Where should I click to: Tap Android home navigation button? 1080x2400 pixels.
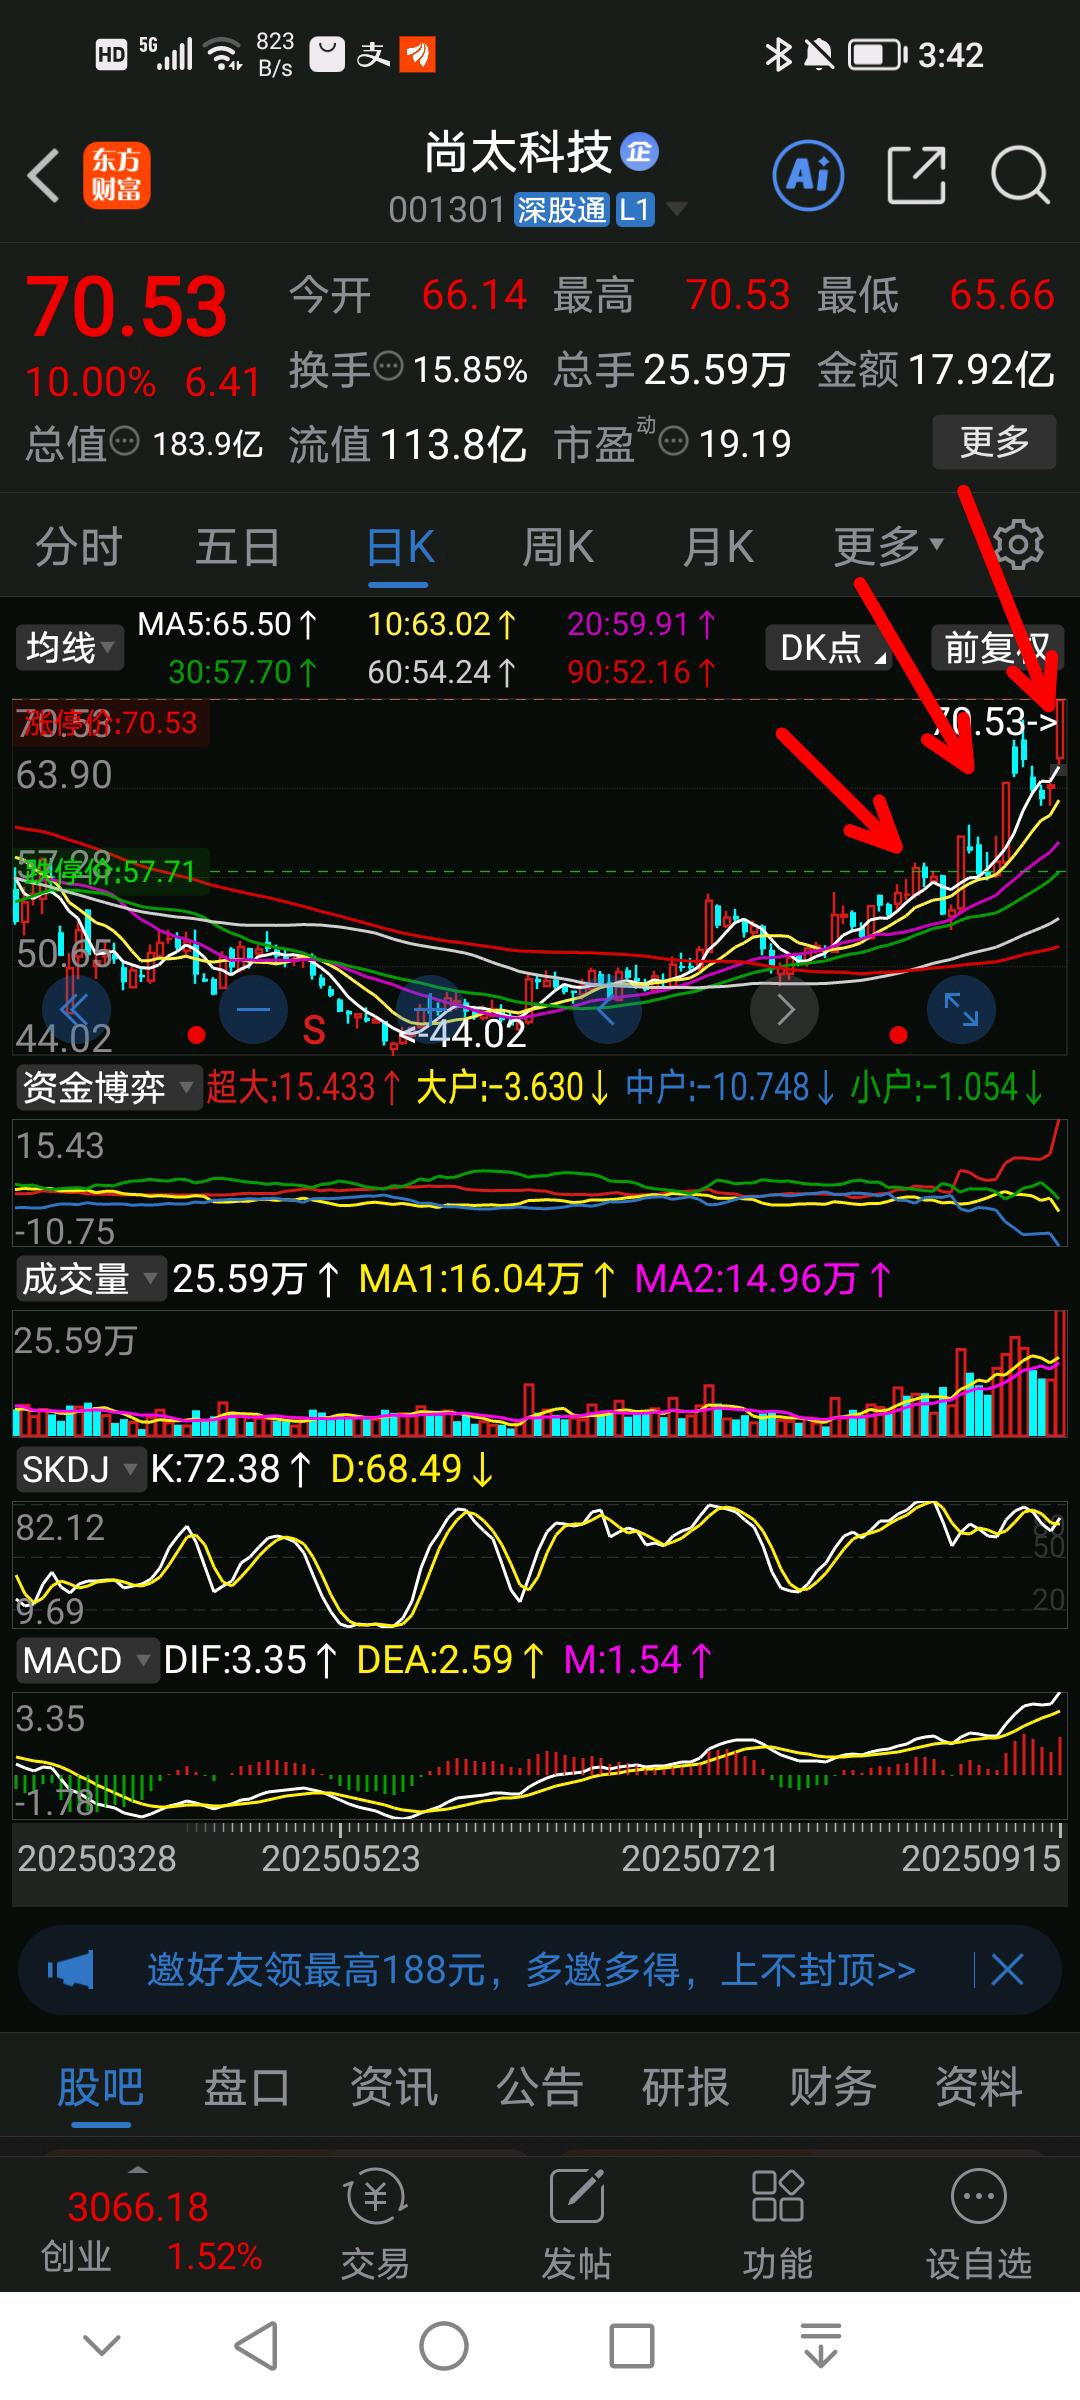(x=443, y=2345)
